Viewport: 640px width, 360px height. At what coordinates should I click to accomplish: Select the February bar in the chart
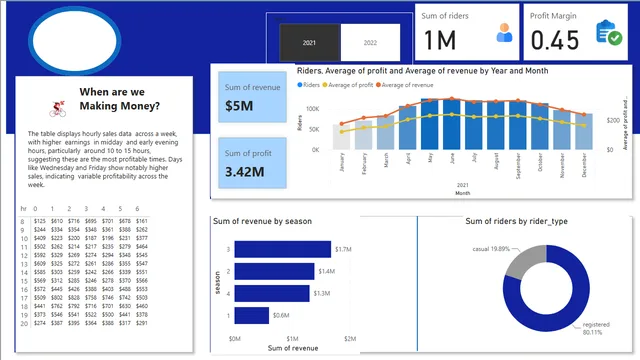point(364,135)
